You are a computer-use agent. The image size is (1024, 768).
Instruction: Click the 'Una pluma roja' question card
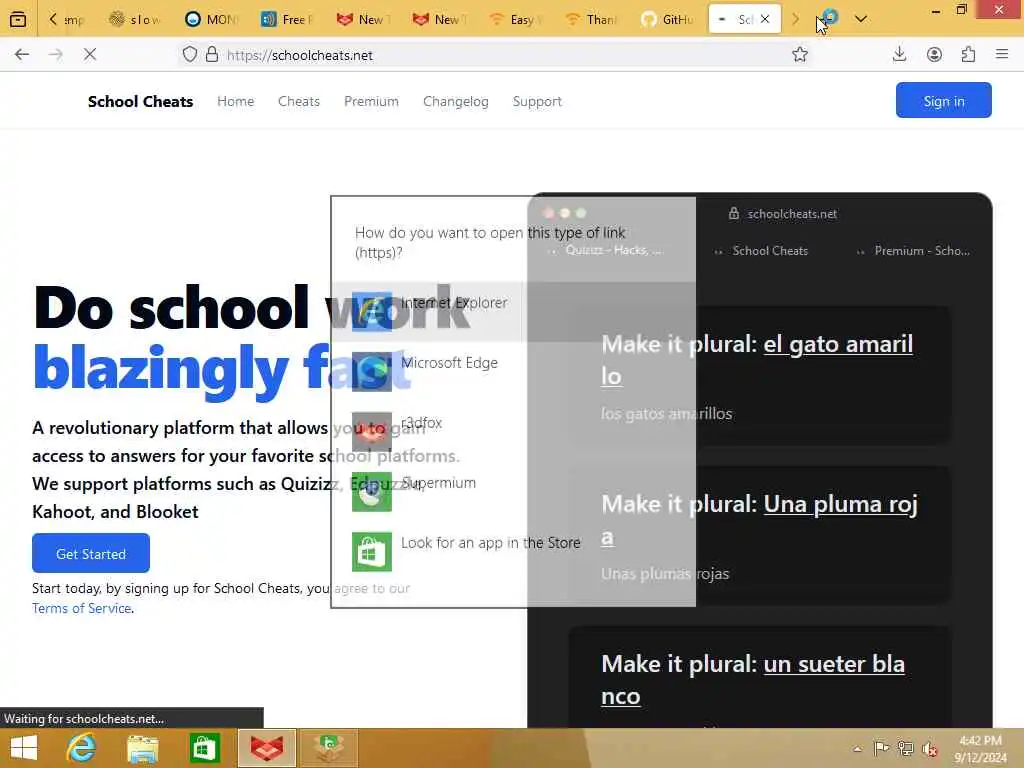click(x=760, y=536)
